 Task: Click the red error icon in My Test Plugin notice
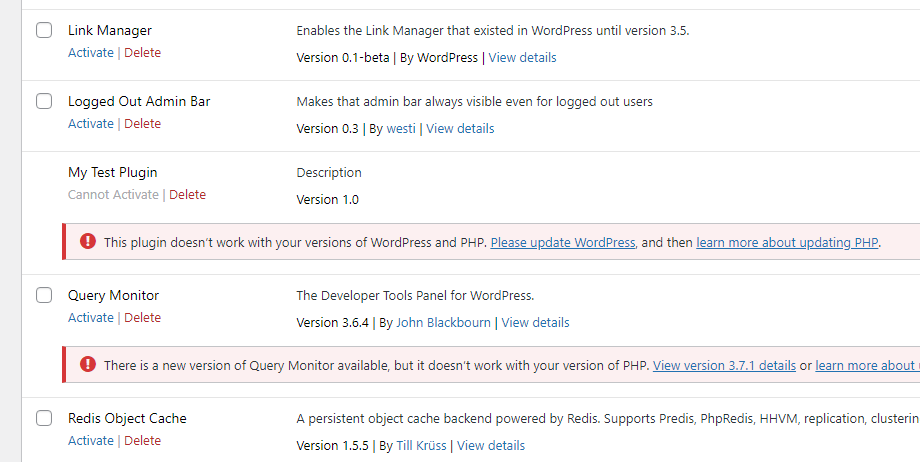88,242
